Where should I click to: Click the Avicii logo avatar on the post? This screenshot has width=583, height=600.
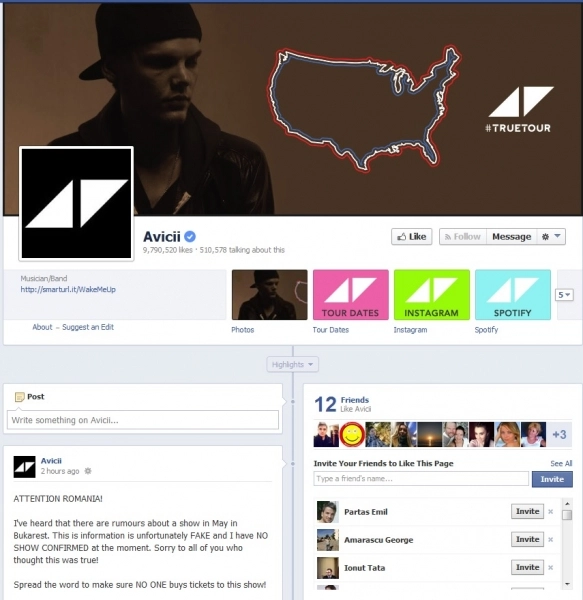pos(24,466)
